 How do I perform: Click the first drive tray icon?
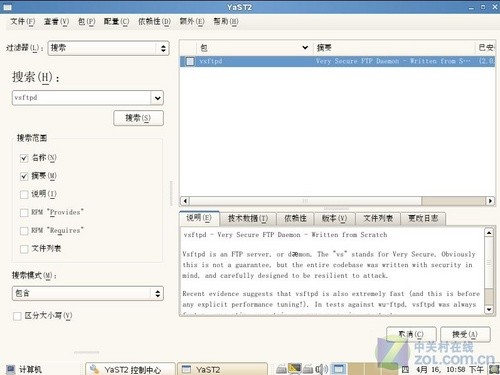(x=281, y=369)
